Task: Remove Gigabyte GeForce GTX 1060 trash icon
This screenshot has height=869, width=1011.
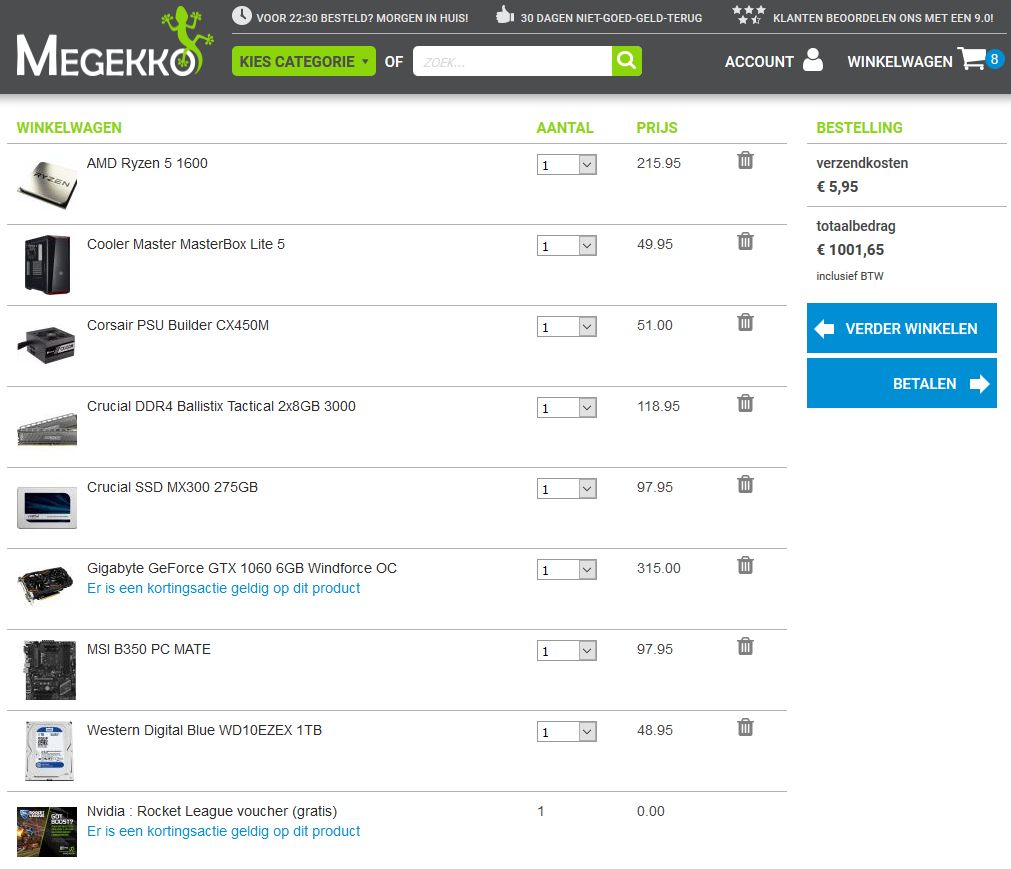Action: (x=745, y=565)
